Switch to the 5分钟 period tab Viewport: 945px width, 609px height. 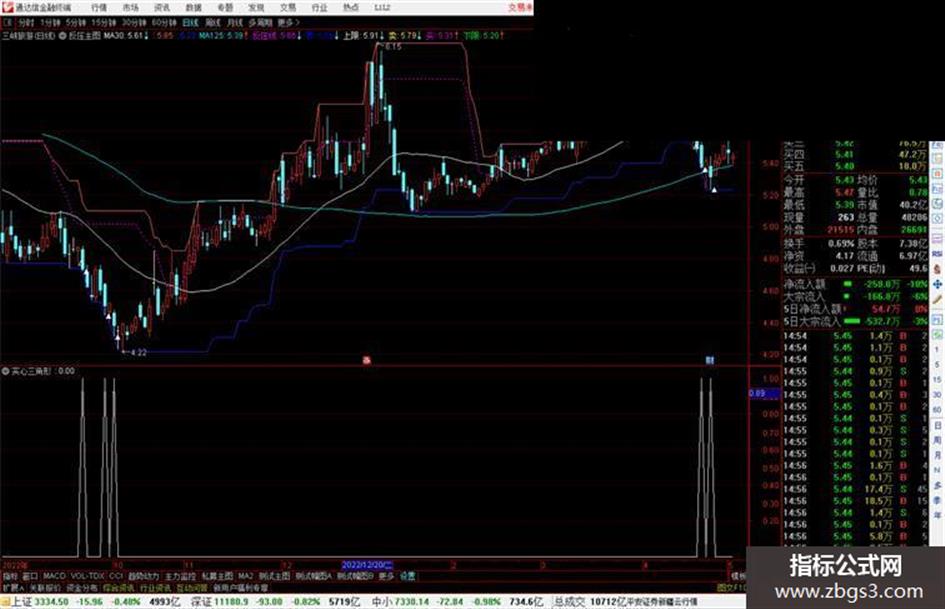pos(75,22)
